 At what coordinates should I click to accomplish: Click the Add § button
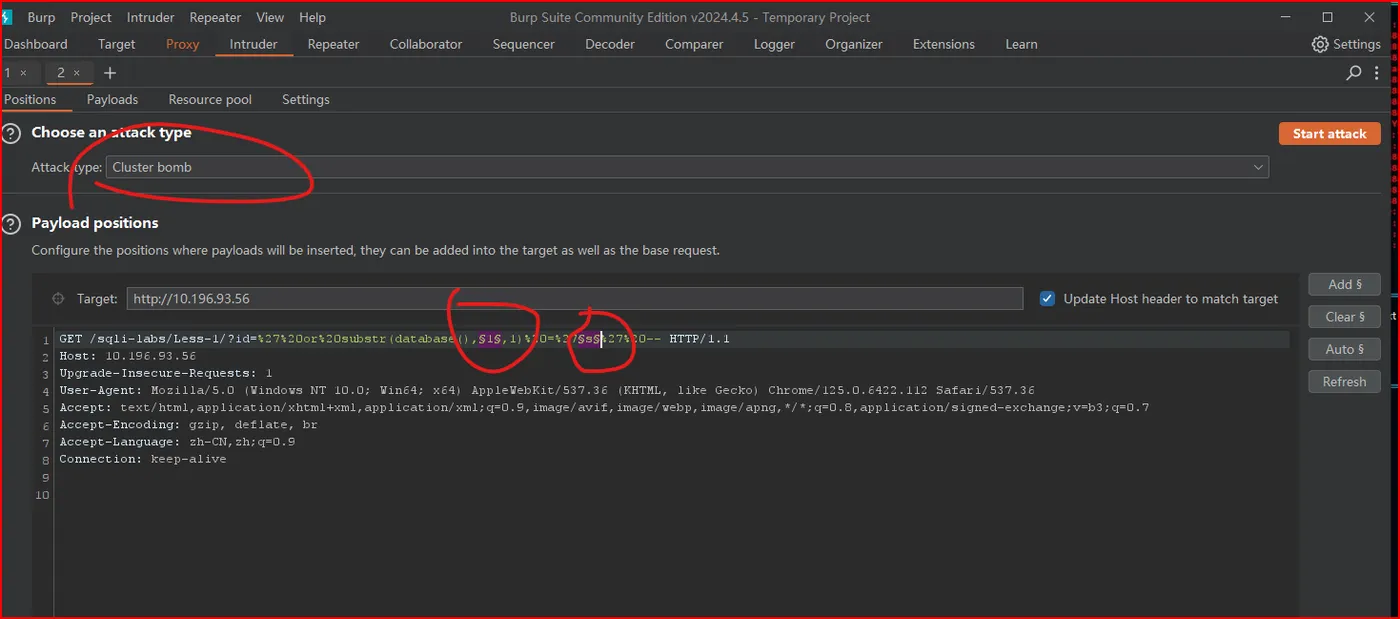click(x=1345, y=285)
